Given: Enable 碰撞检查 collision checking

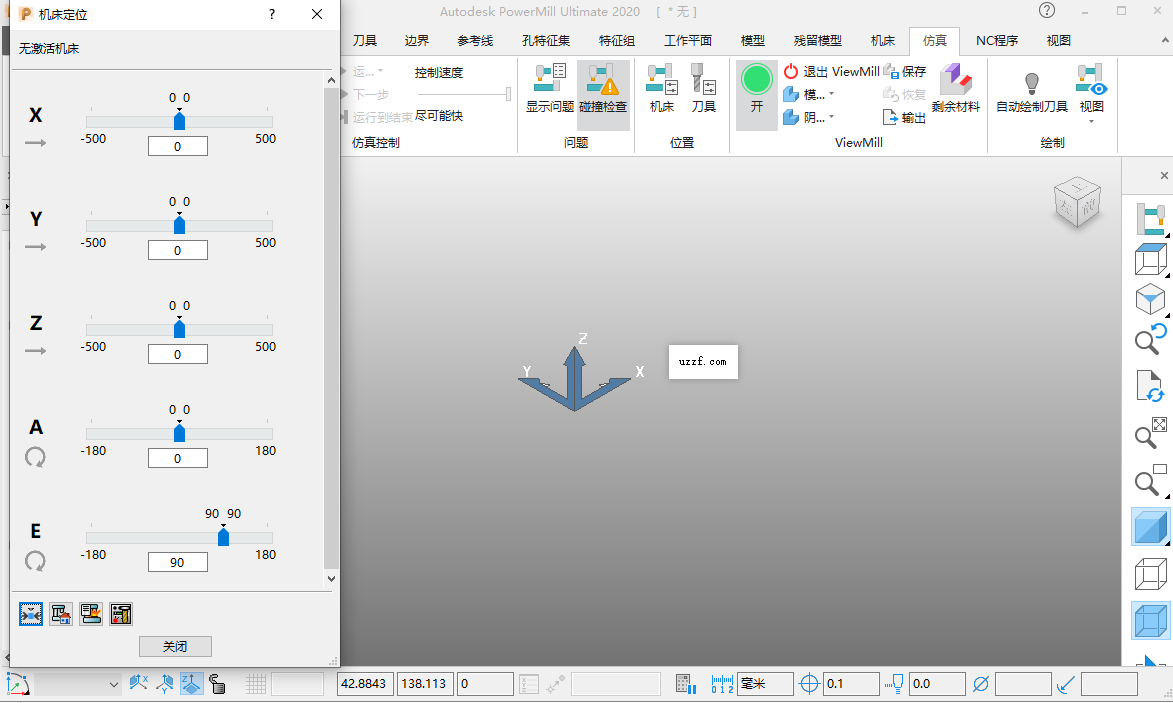Looking at the screenshot, I should point(603,90).
